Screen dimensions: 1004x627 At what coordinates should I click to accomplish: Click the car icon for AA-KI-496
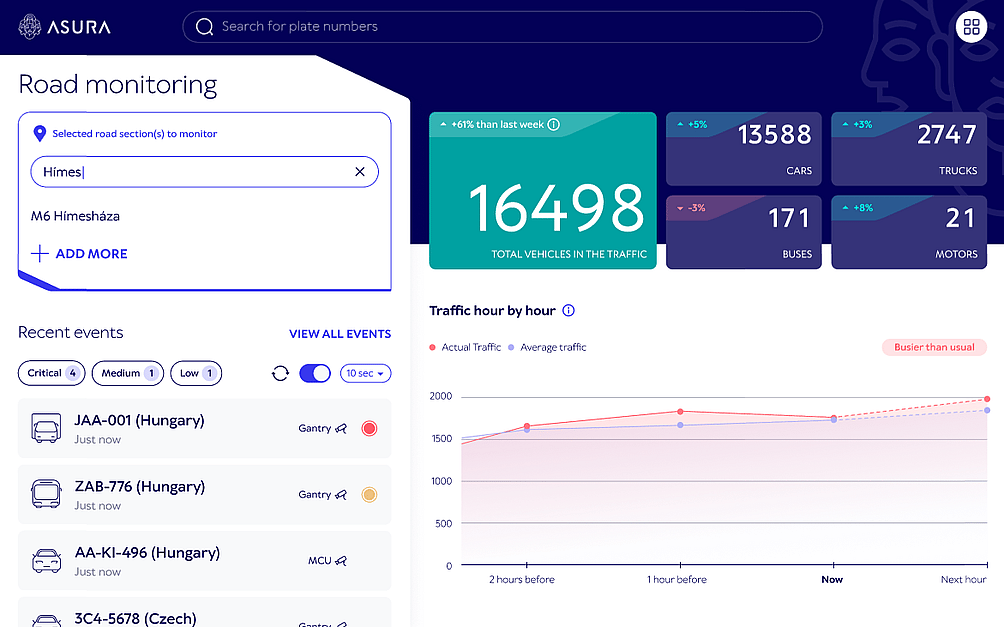46,561
